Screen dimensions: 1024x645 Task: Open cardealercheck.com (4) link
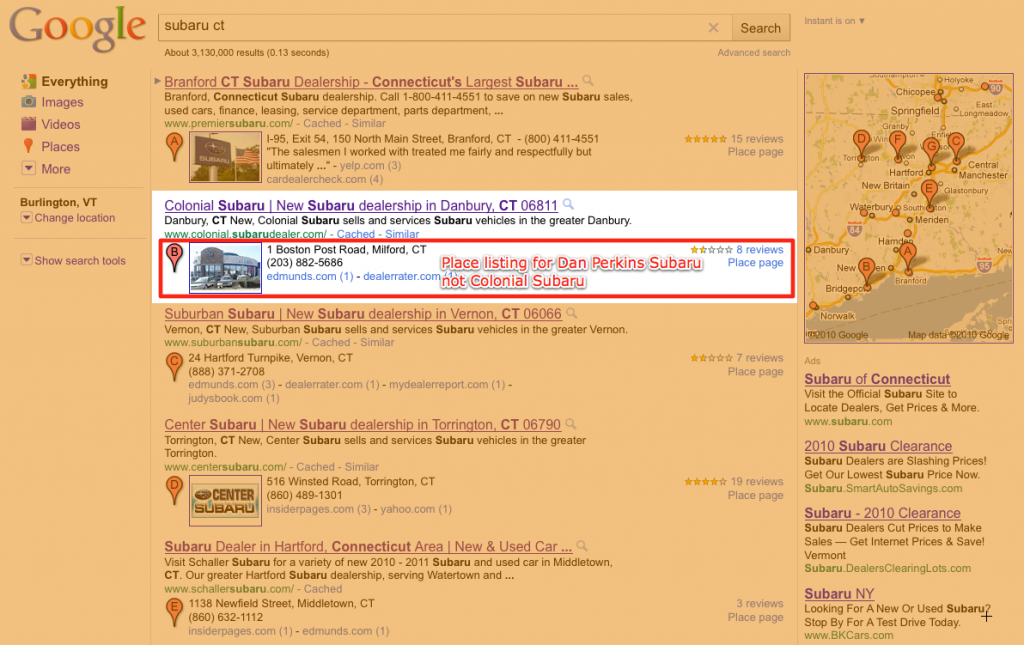325,180
